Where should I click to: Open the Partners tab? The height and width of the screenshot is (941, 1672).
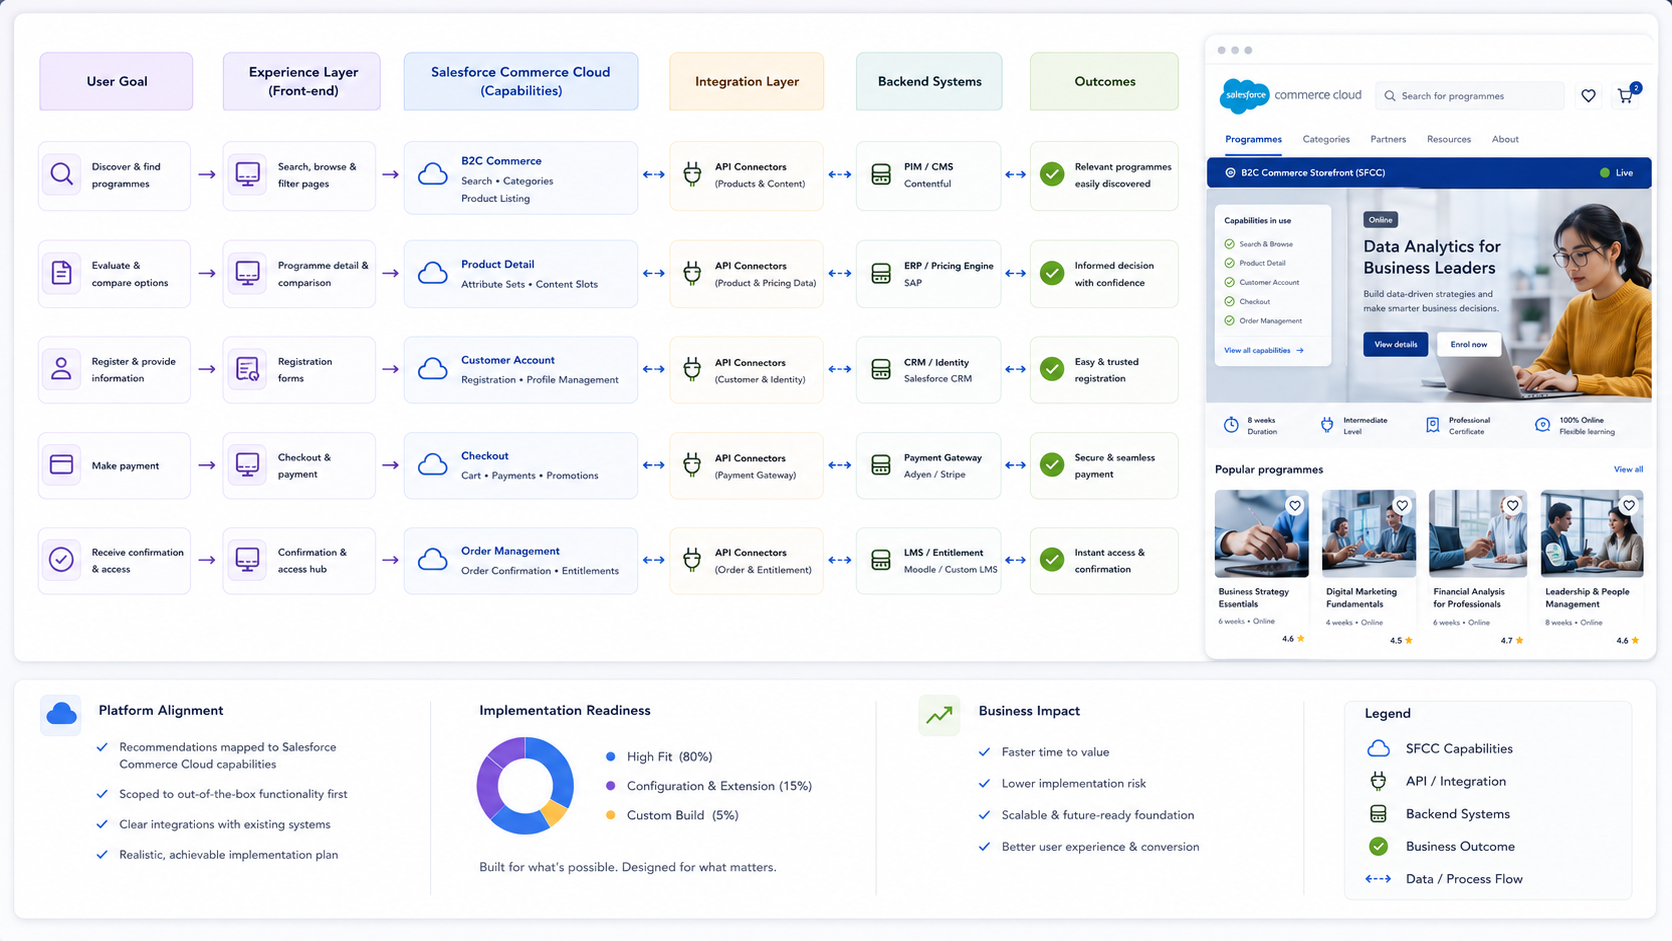point(1388,139)
